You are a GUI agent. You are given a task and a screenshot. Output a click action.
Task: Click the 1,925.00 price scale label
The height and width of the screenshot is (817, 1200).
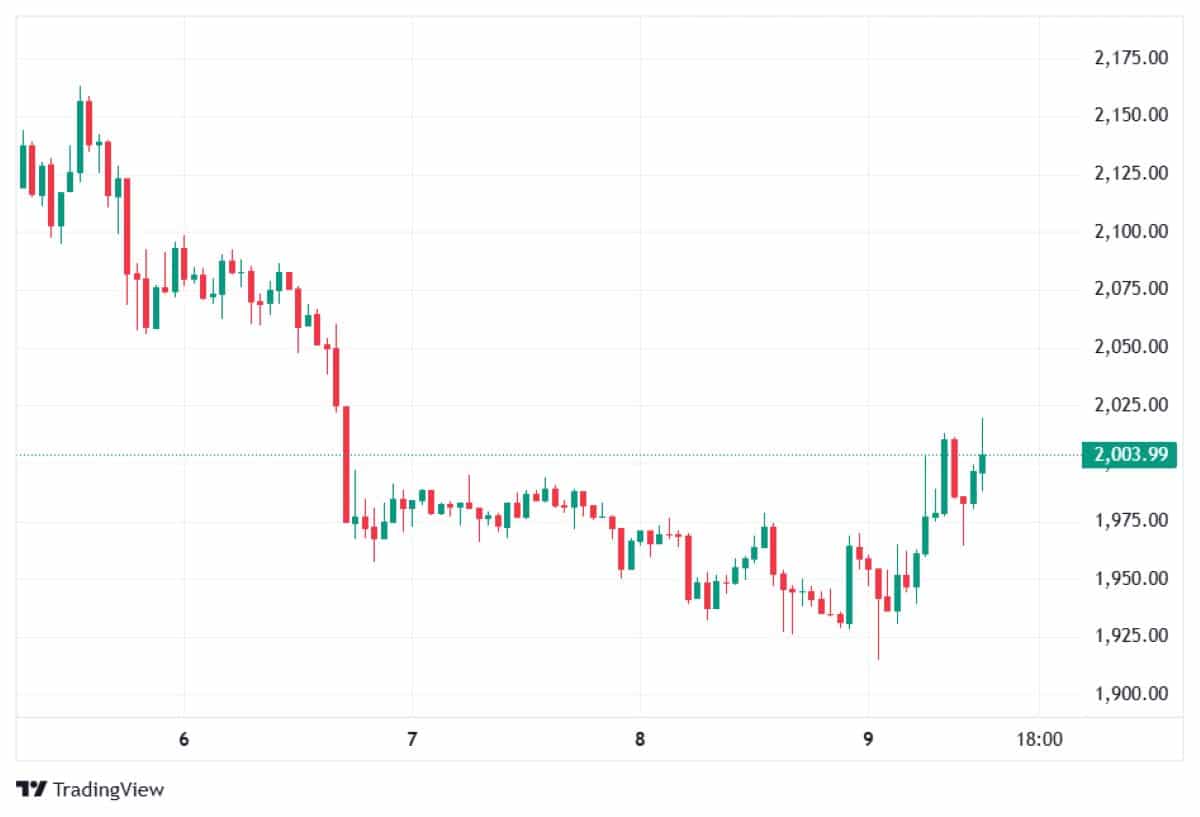[1131, 635]
